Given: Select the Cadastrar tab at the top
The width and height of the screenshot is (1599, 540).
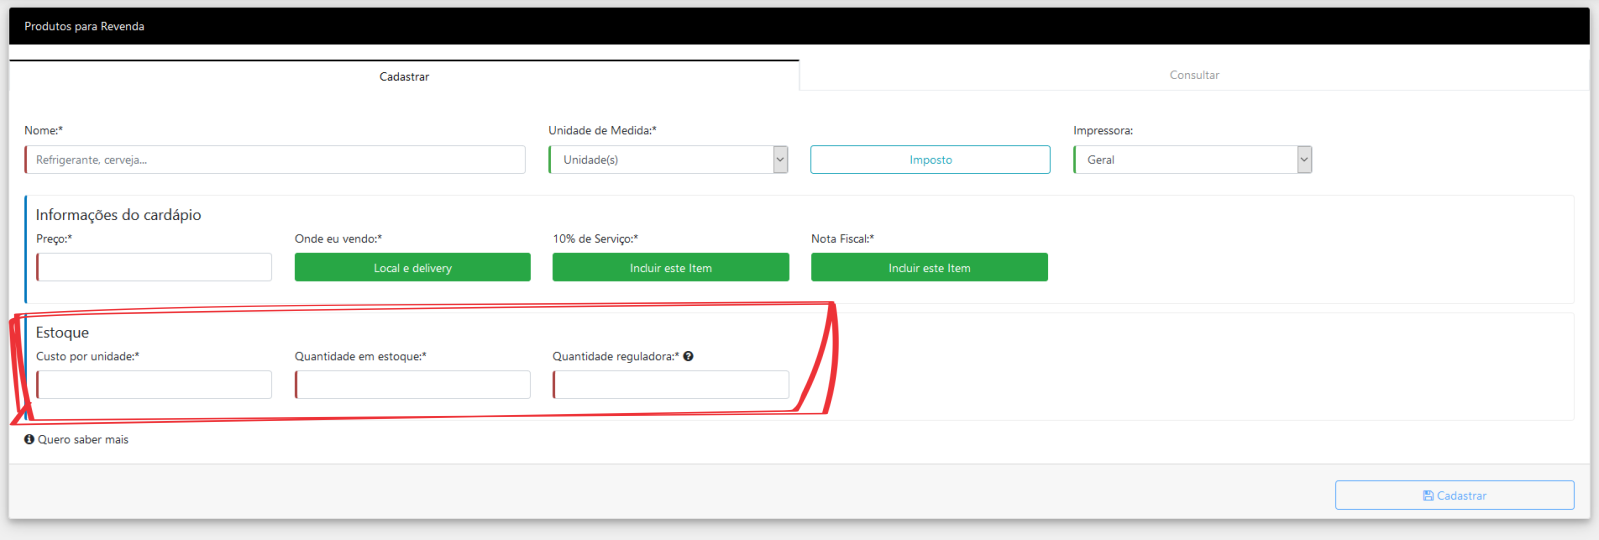Looking at the screenshot, I should (x=404, y=76).
